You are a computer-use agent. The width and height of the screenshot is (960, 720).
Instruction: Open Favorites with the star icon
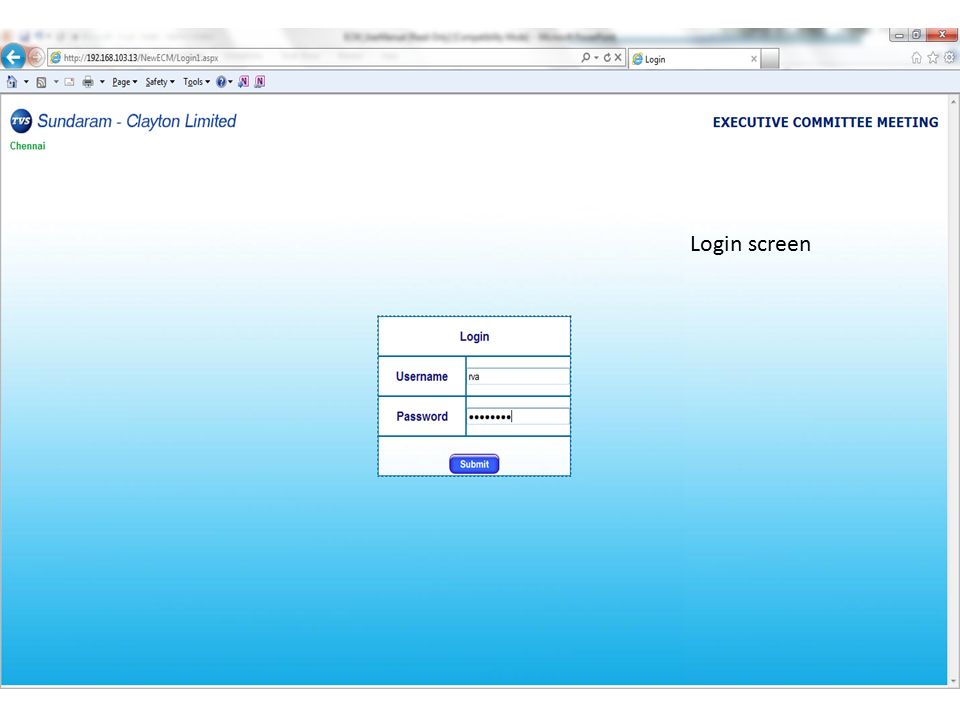pyautogui.click(x=932, y=58)
